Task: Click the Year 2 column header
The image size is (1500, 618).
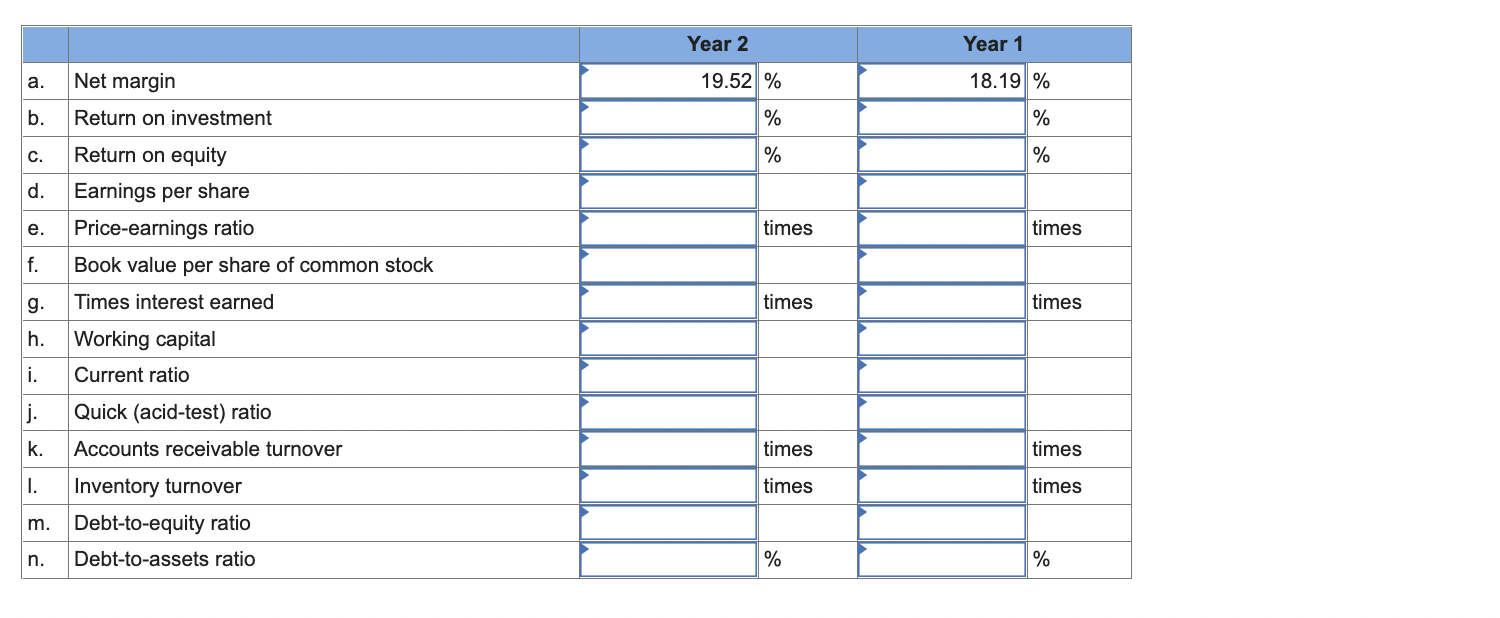Action: click(716, 44)
